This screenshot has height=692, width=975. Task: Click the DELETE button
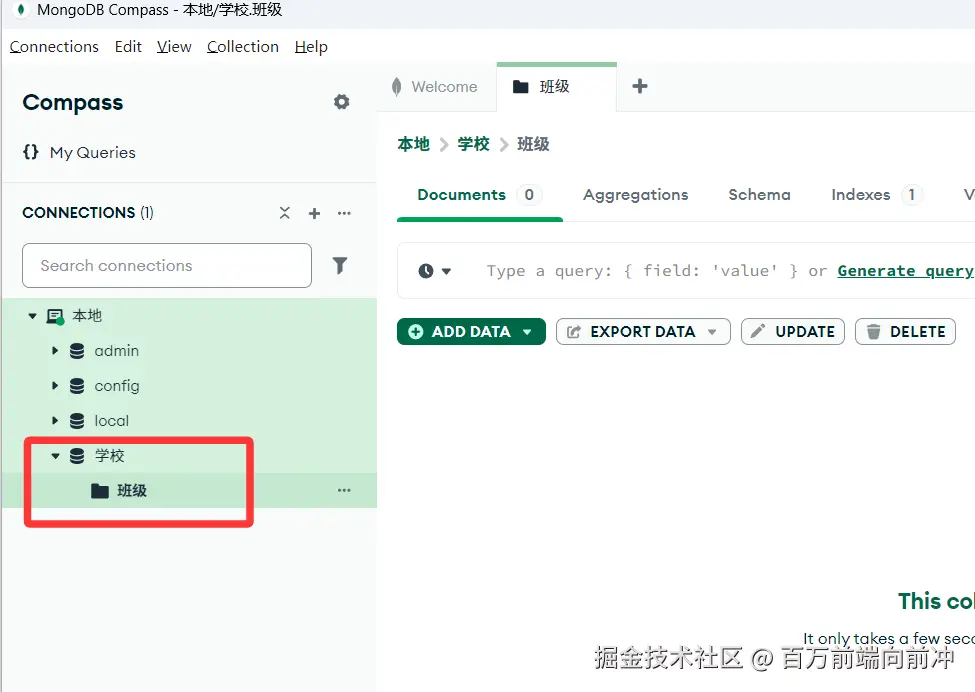click(905, 331)
